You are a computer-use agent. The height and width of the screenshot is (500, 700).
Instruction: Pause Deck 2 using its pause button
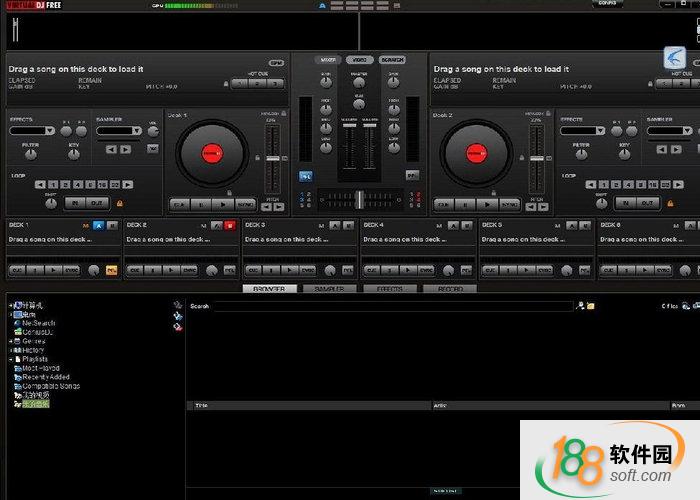point(465,204)
